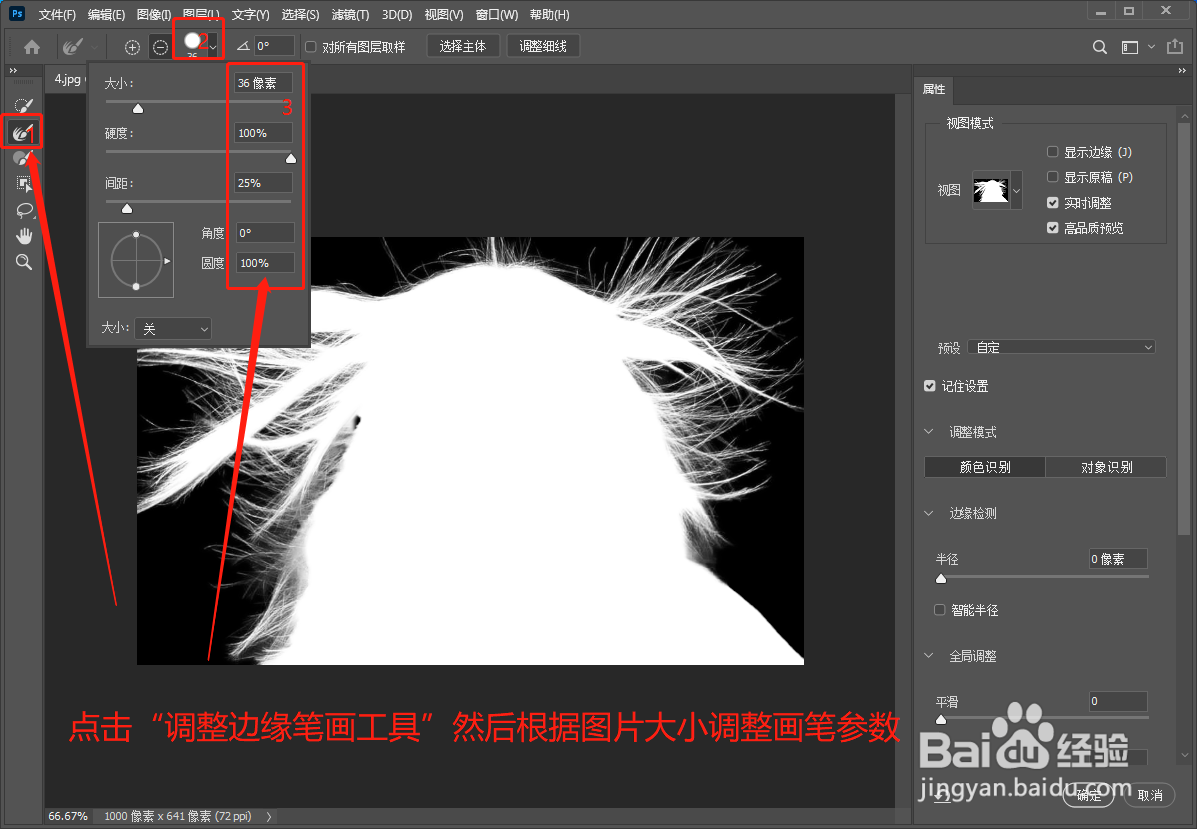Click the 66.67% zoom level field

[x=68, y=816]
